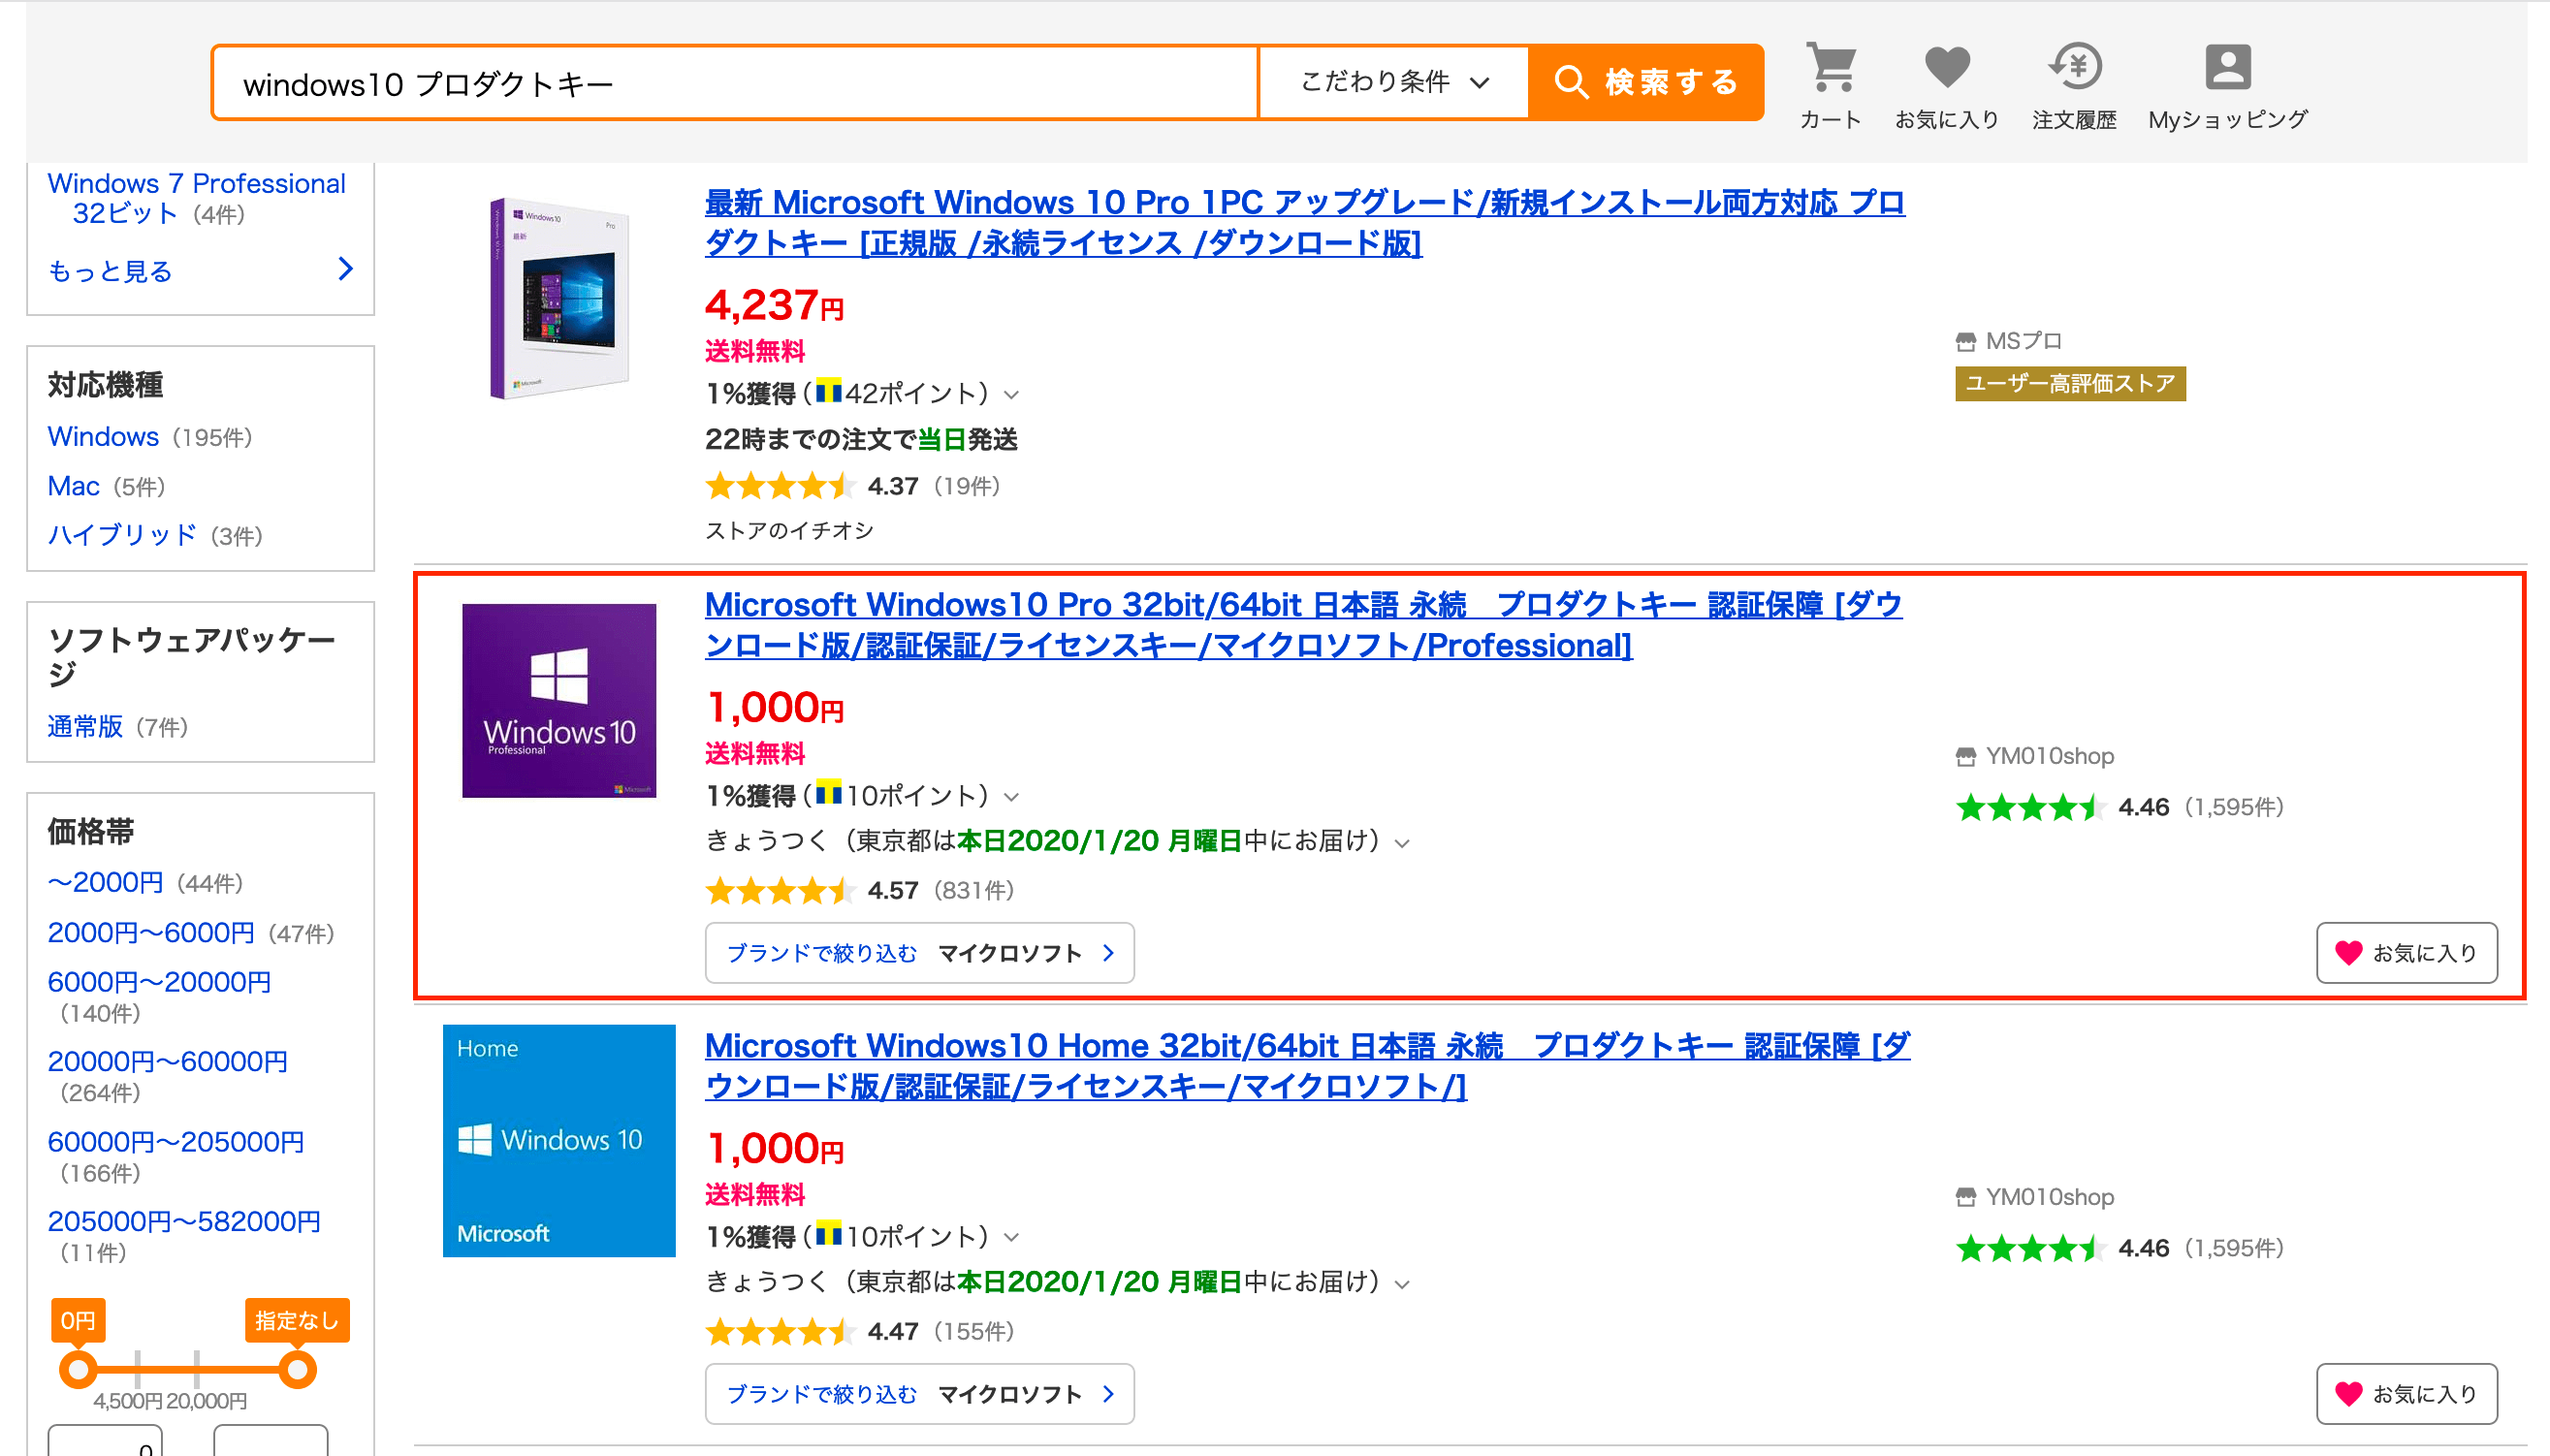Click the YM010shop store icon on the Home listing
Viewport: 2550px width, 1456px height.
click(1966, 1198)
